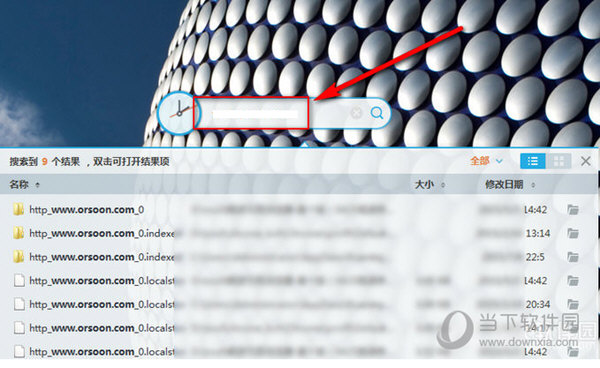Click the folder icon of http_www.orsoon.com_0
The width and height of the screenshot is (600, 368).
tap(18, 209)
